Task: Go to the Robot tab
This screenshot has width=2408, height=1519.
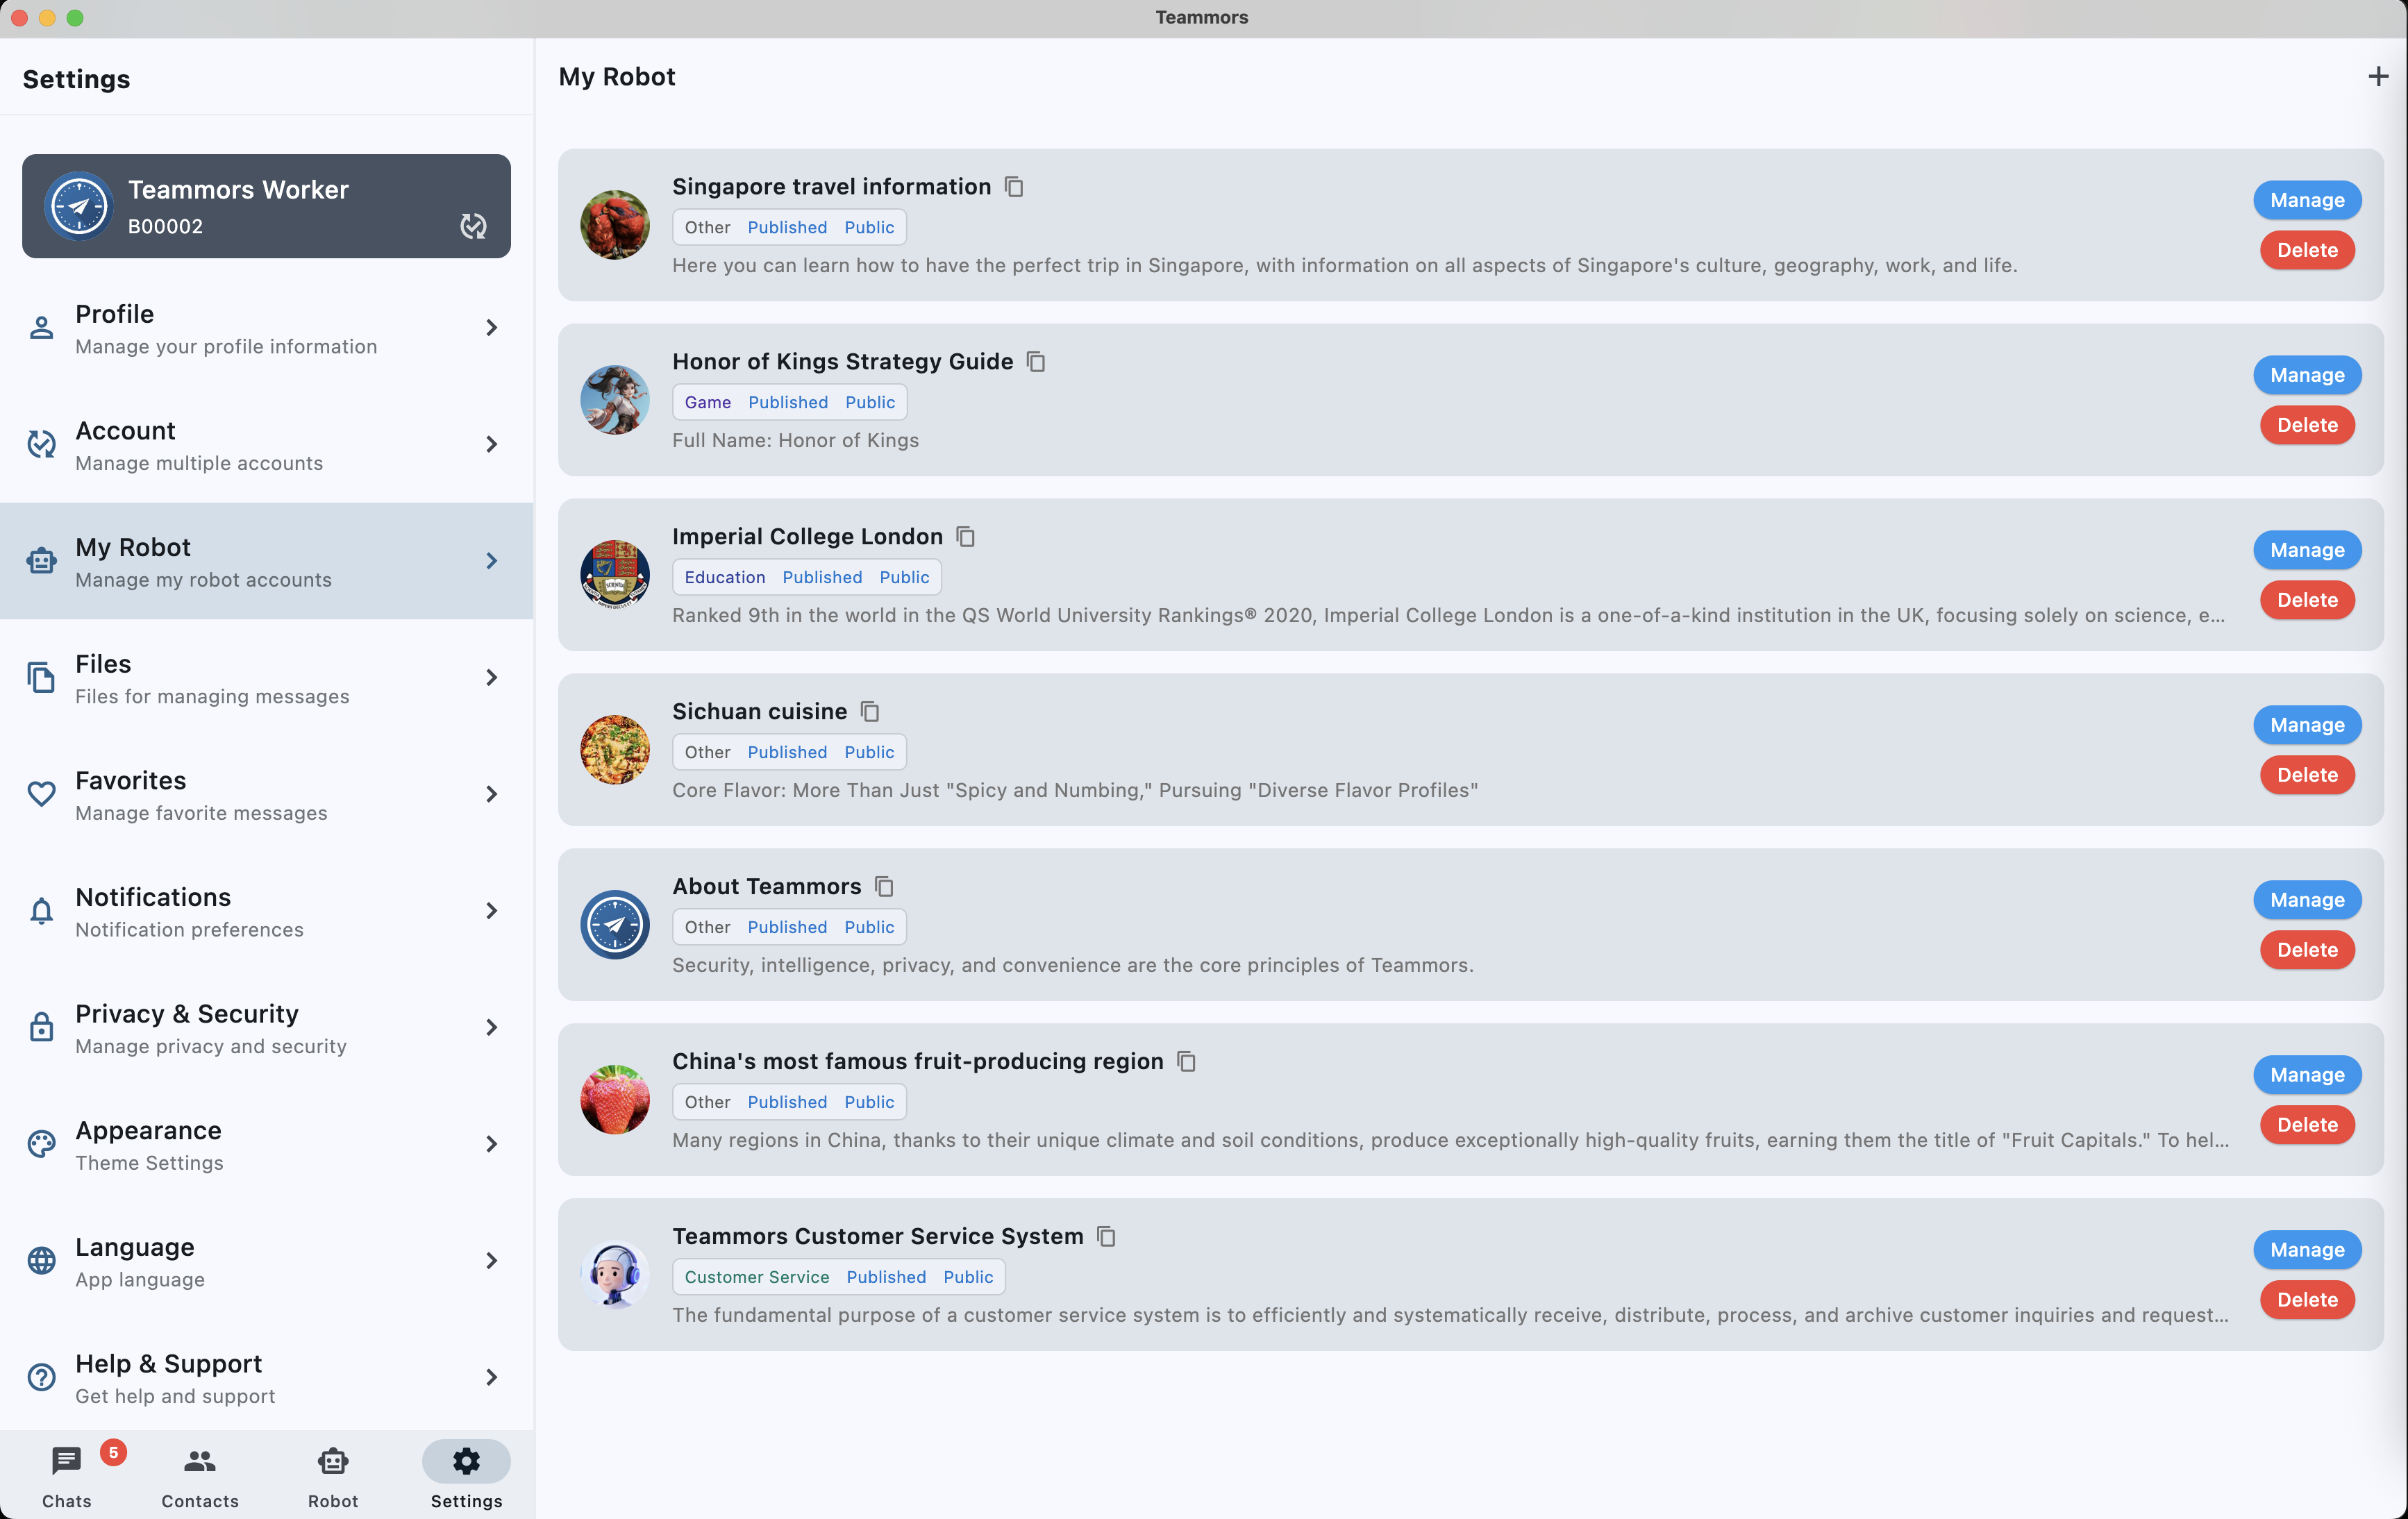Action: (x=333, y=1474)
